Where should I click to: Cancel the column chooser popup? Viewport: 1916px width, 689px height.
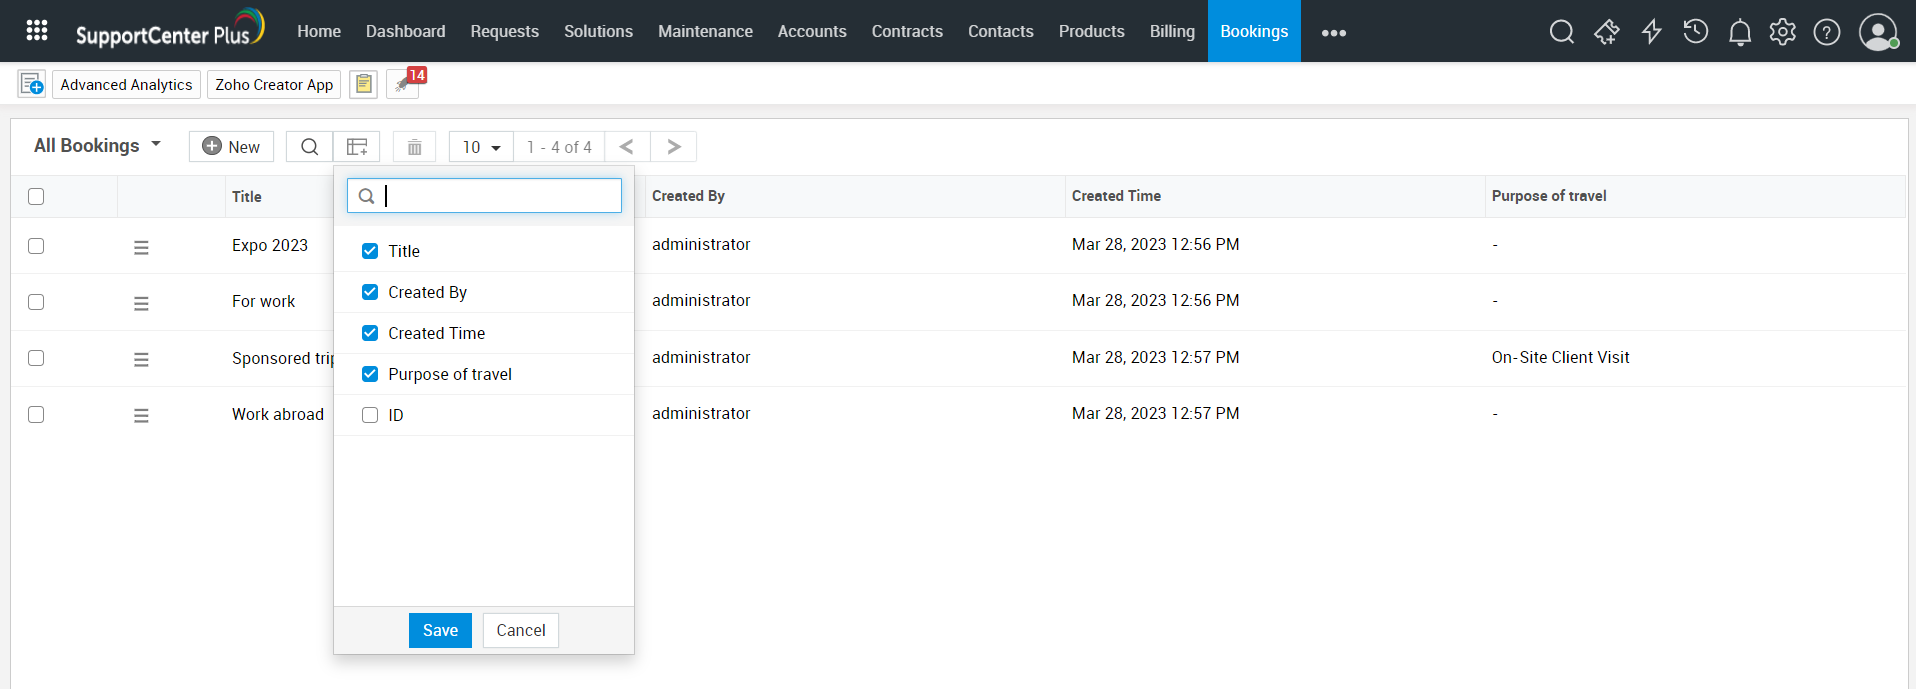(x=520, y=630)
